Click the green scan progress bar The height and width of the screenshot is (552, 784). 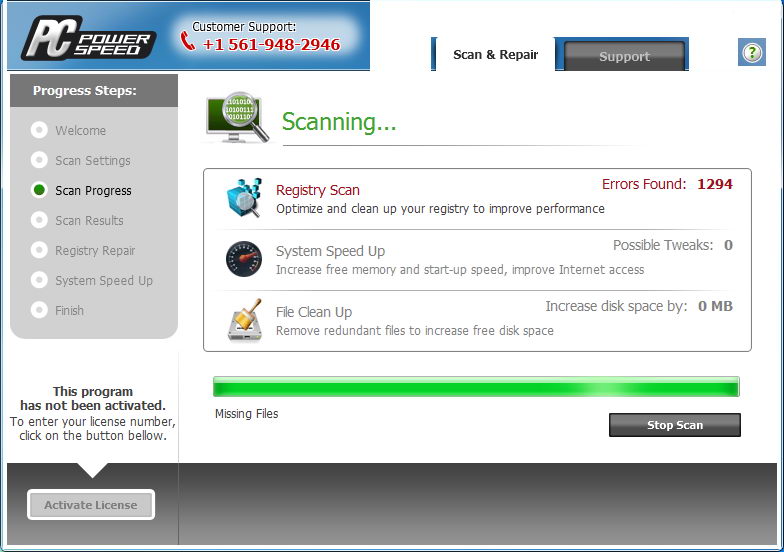pyautogui.click(x=476, y=387)
